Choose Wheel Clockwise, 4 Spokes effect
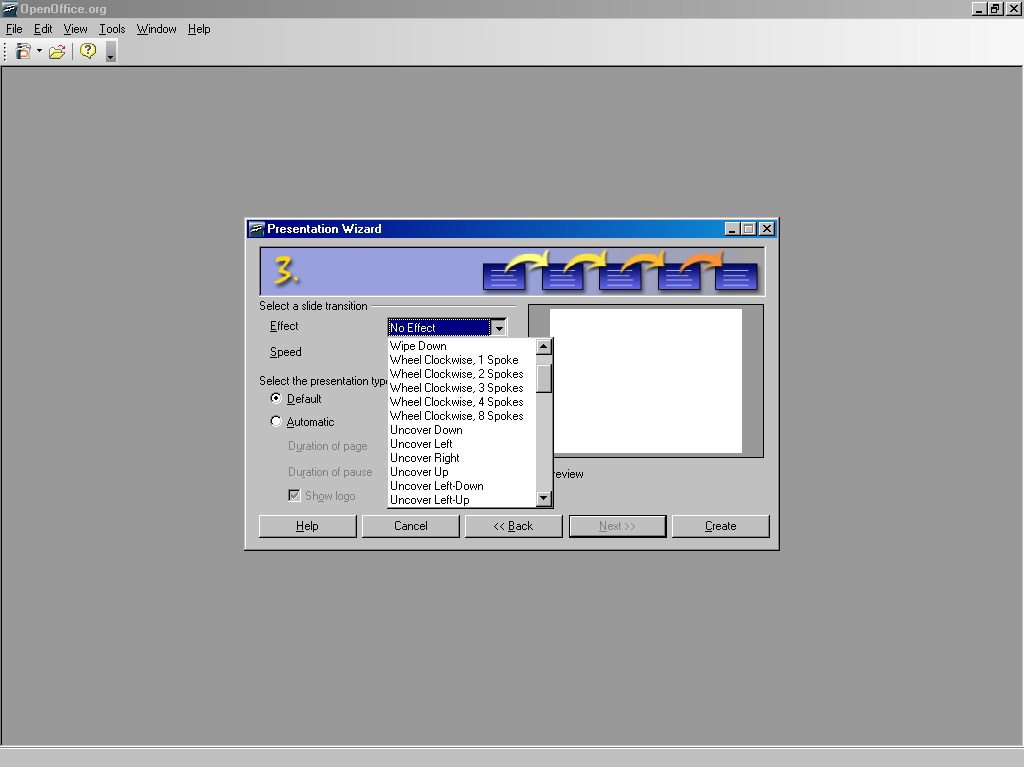Image resolution: width=1024 pixels, height=768 pixels. (x=456, y=402)
